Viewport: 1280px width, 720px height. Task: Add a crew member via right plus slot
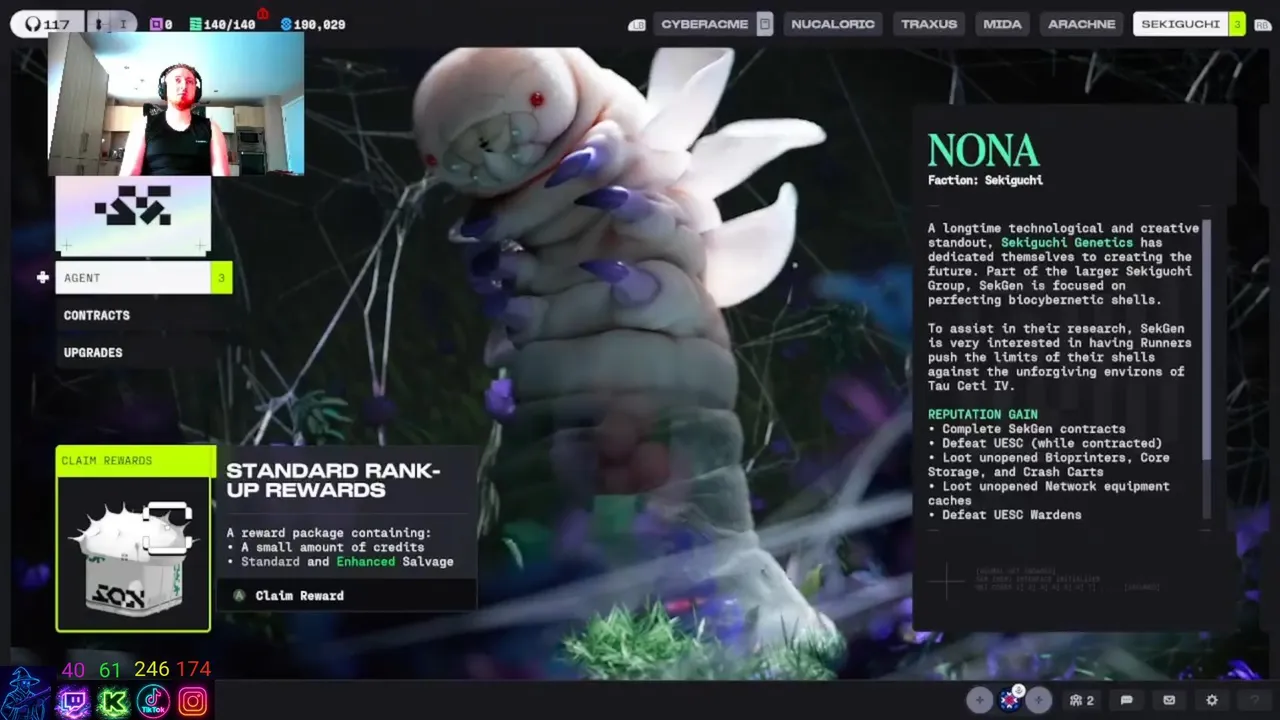click(1039, 700)
